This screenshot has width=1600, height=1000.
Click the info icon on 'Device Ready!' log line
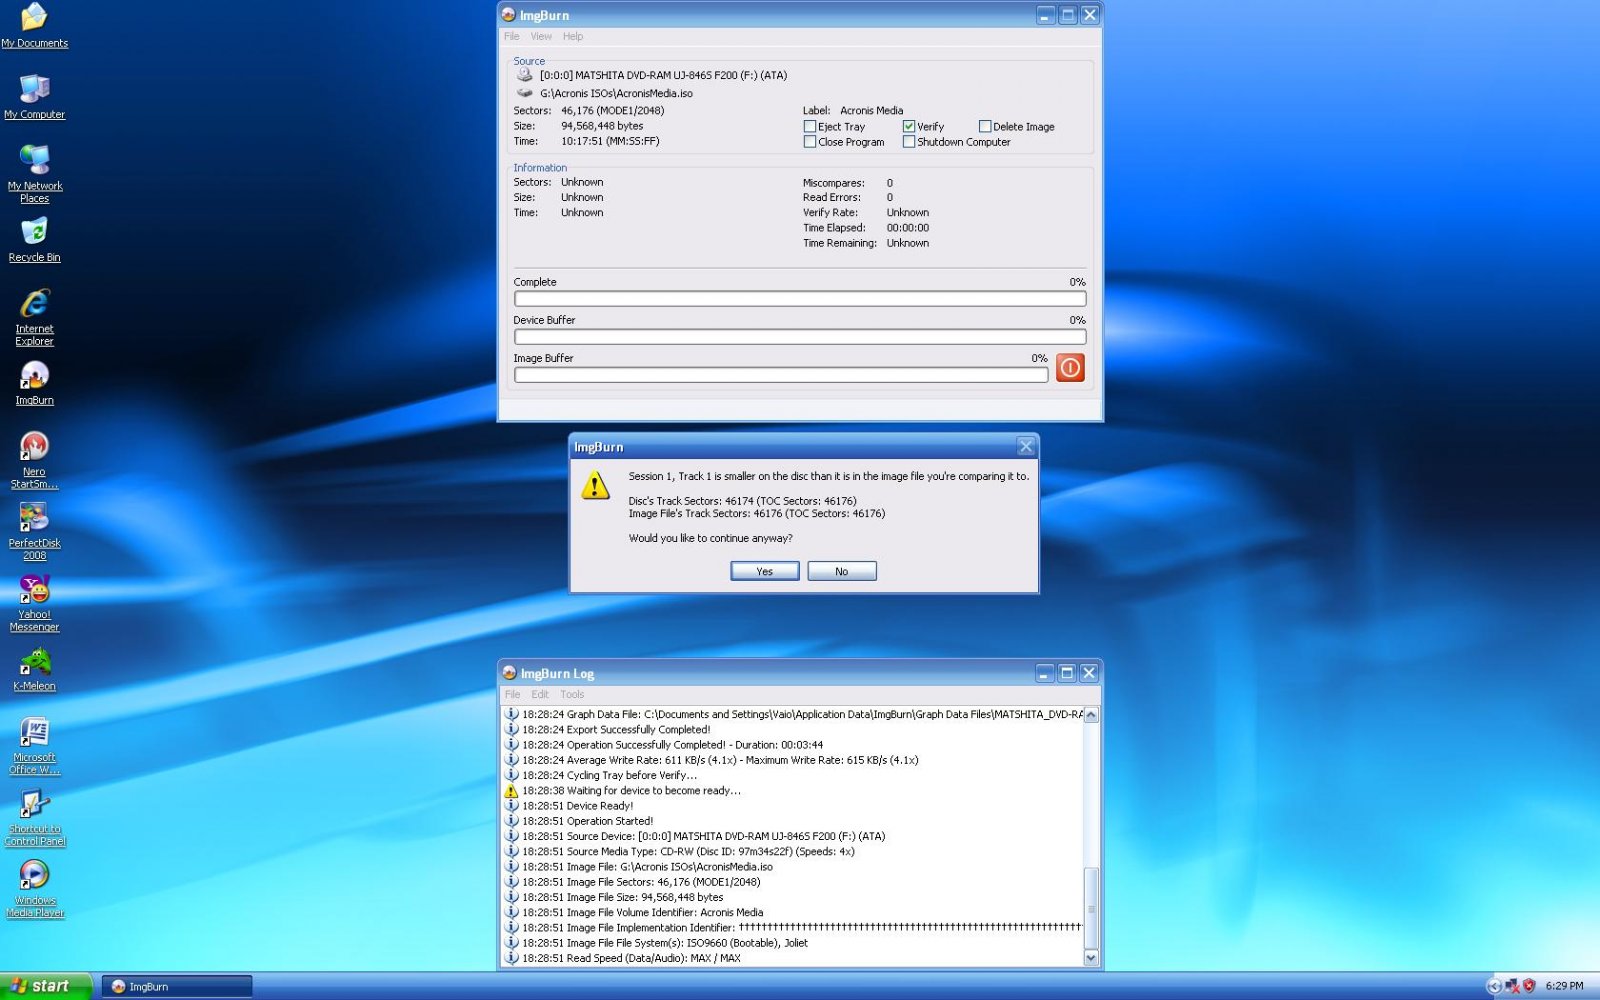(511, 805)
